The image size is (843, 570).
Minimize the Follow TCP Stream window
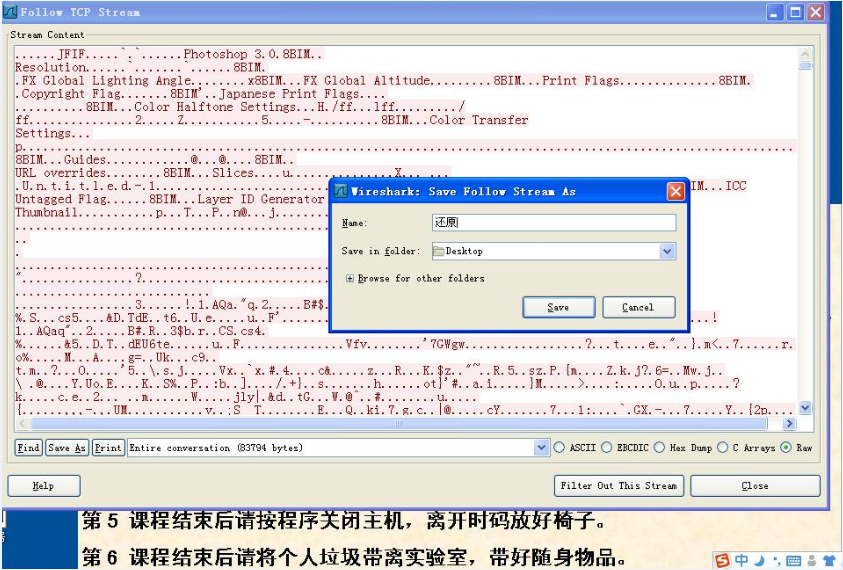(x=775, y=12)
